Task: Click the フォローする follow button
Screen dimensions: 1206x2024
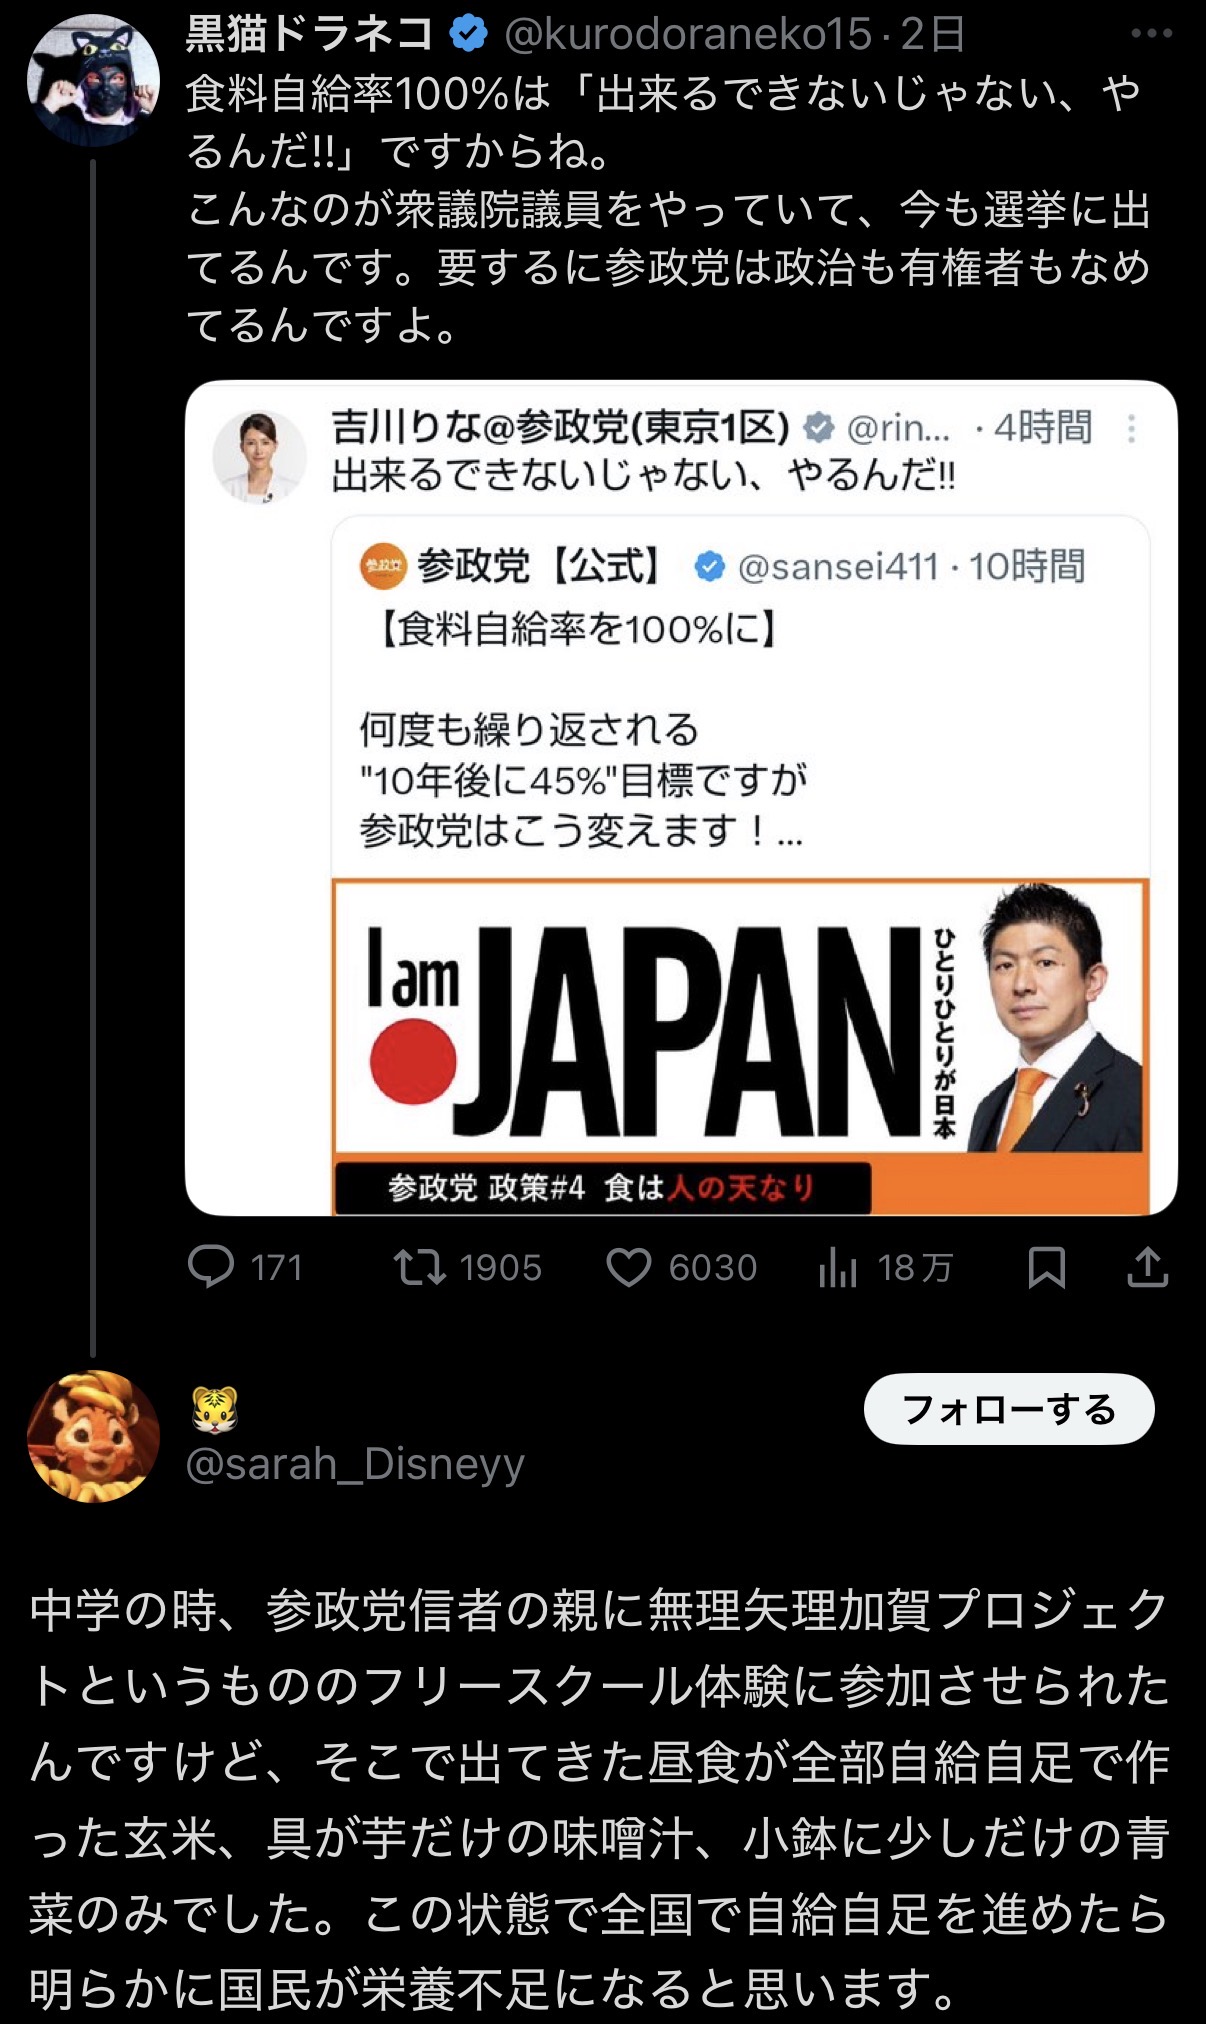Action: (1008, 1410)
